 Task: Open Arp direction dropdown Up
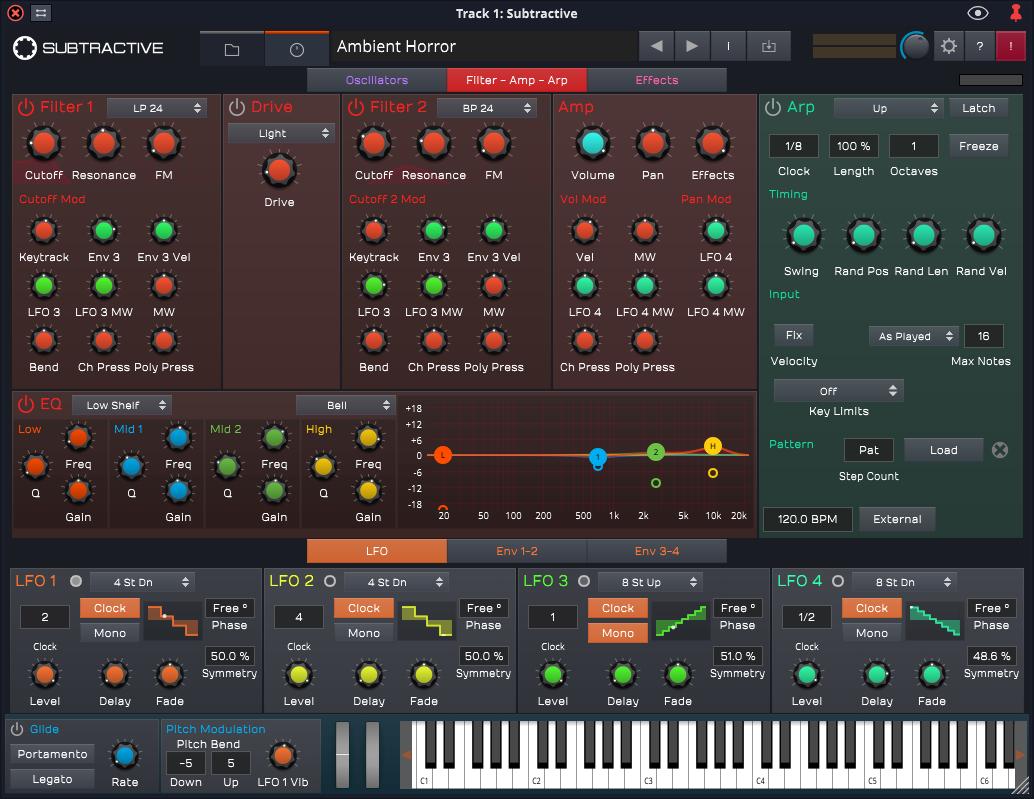click(x=888, y=108)
